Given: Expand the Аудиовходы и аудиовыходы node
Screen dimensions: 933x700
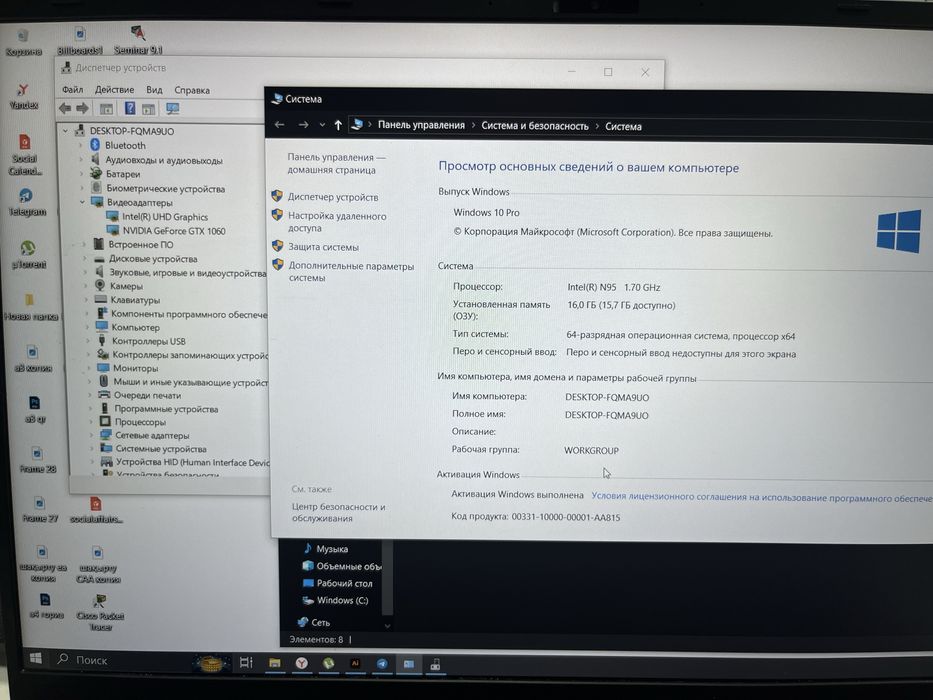Looking at the screenshot, I should pyautogui.click(x=82, y=160).
